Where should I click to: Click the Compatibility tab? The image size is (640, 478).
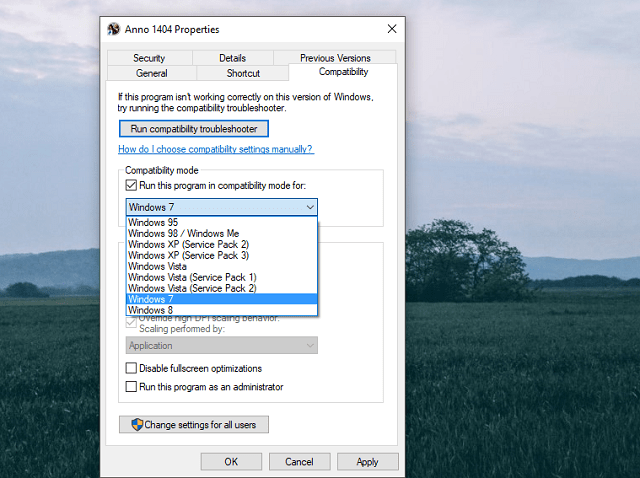tap(343, 72)
